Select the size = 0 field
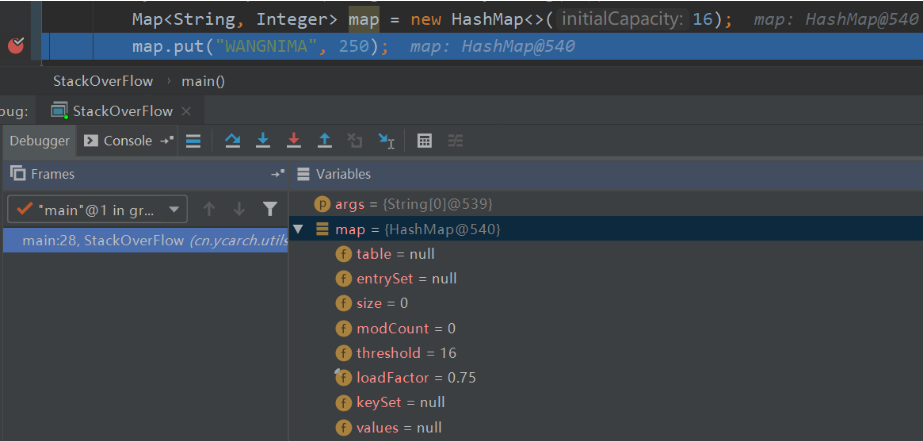The image size is (923, 442). point(606,303)
